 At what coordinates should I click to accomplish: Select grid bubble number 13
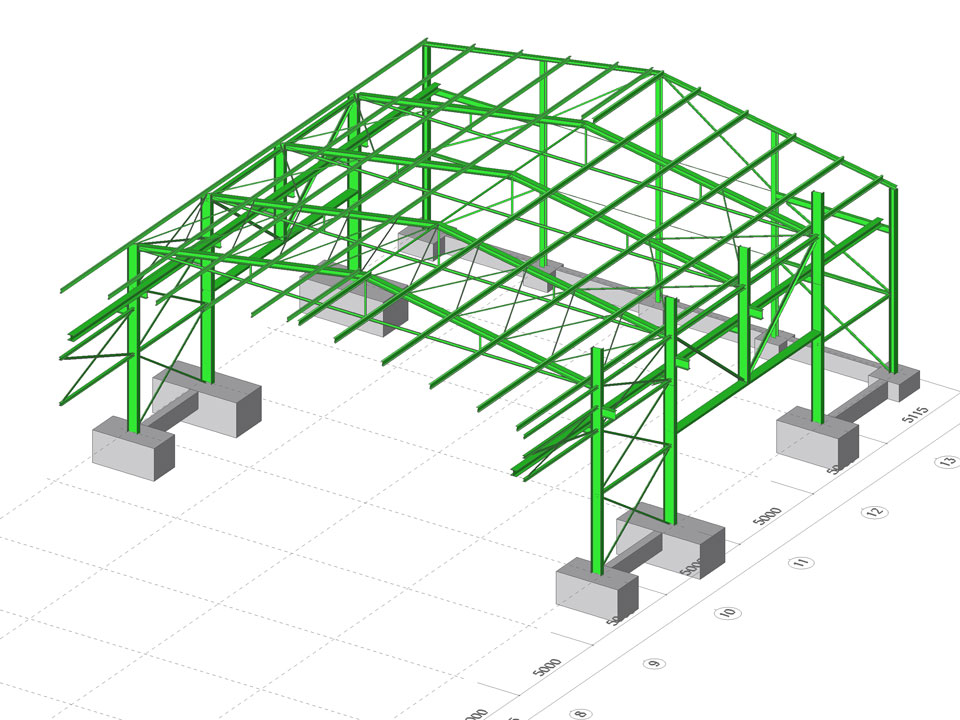(943, 463)
